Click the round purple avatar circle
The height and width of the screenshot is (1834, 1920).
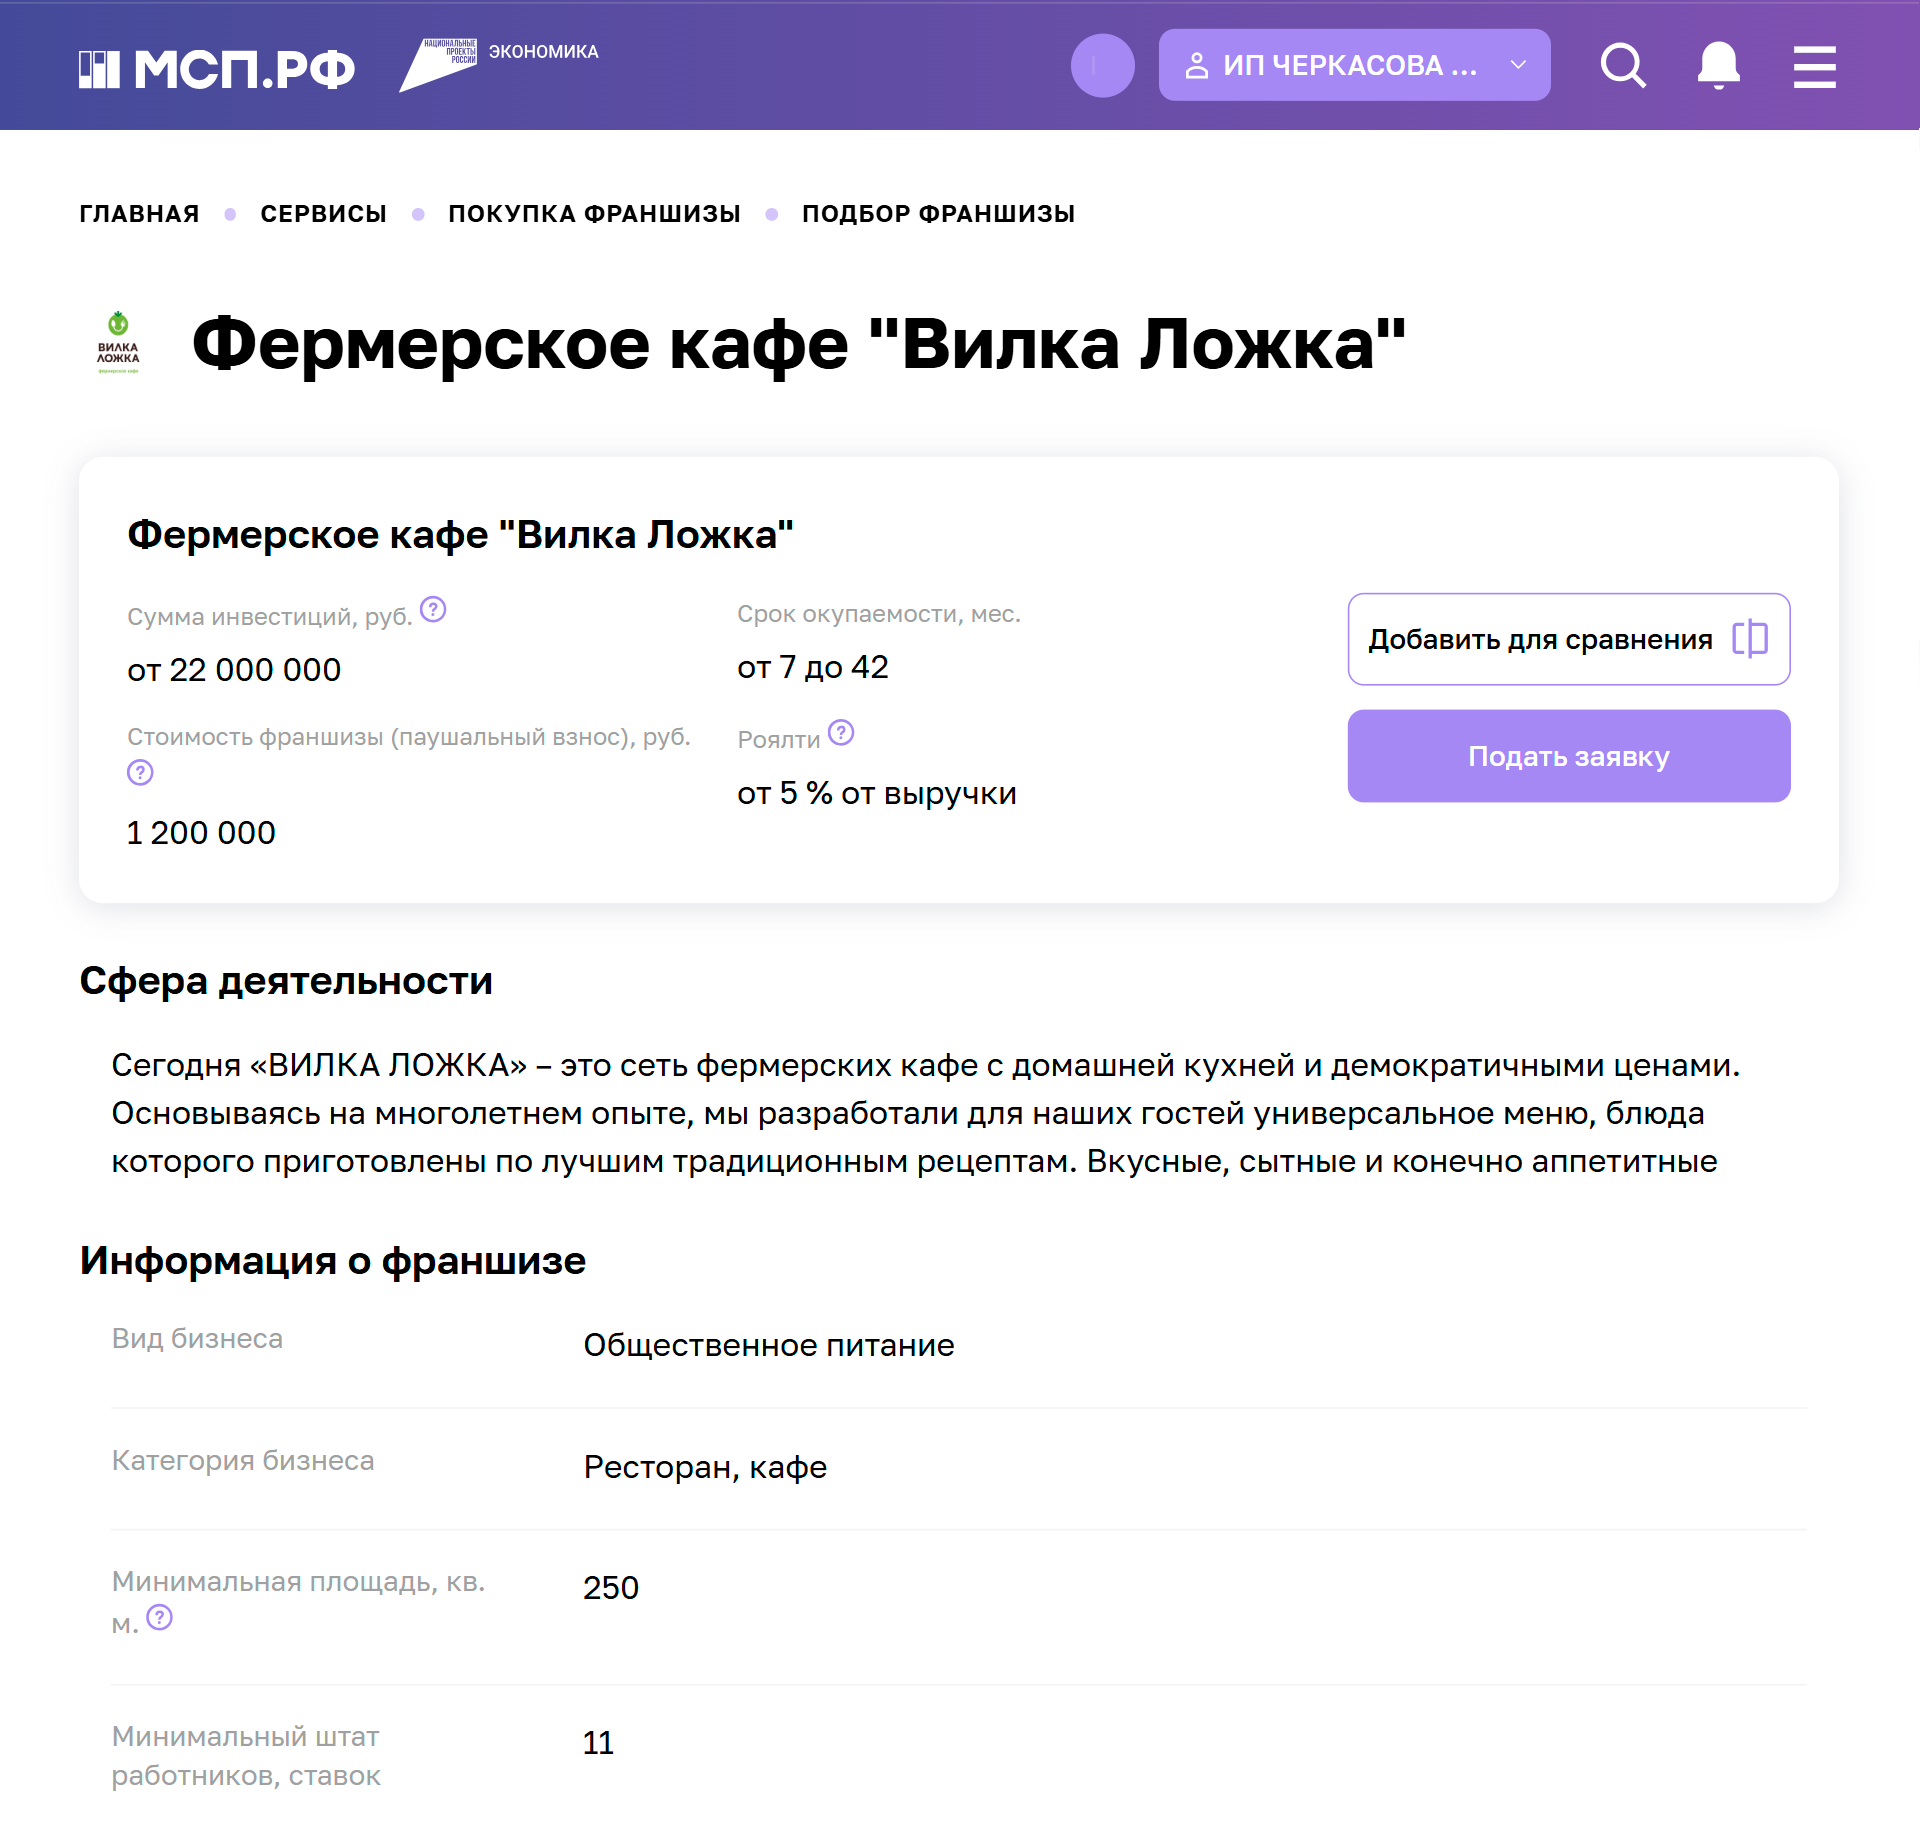(1102, 66)
